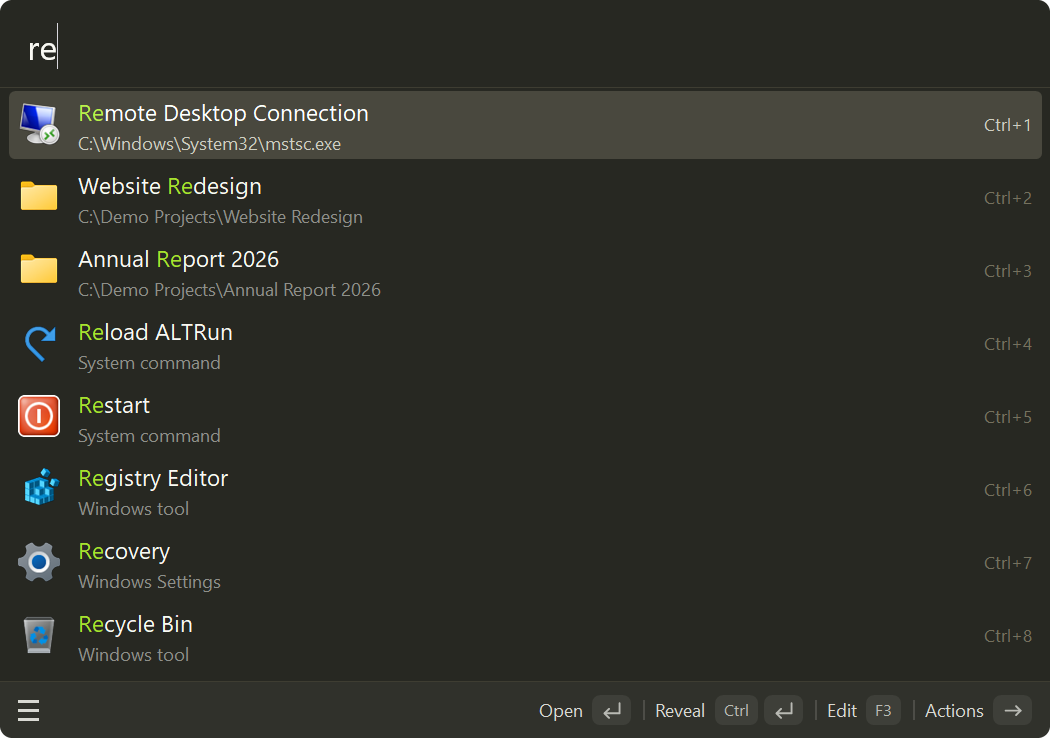Click into the search box containing "re"

(525, 48)
